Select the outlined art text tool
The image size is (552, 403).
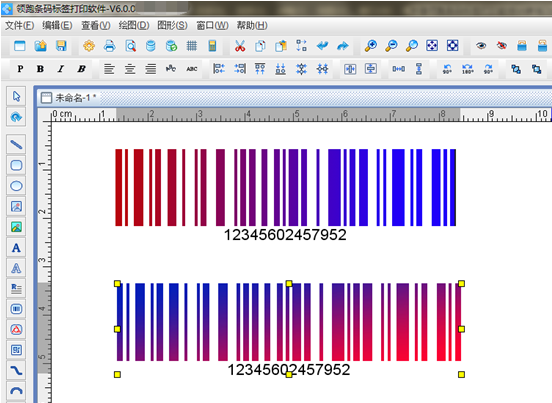pyautogui.click(x=16, y=269)
